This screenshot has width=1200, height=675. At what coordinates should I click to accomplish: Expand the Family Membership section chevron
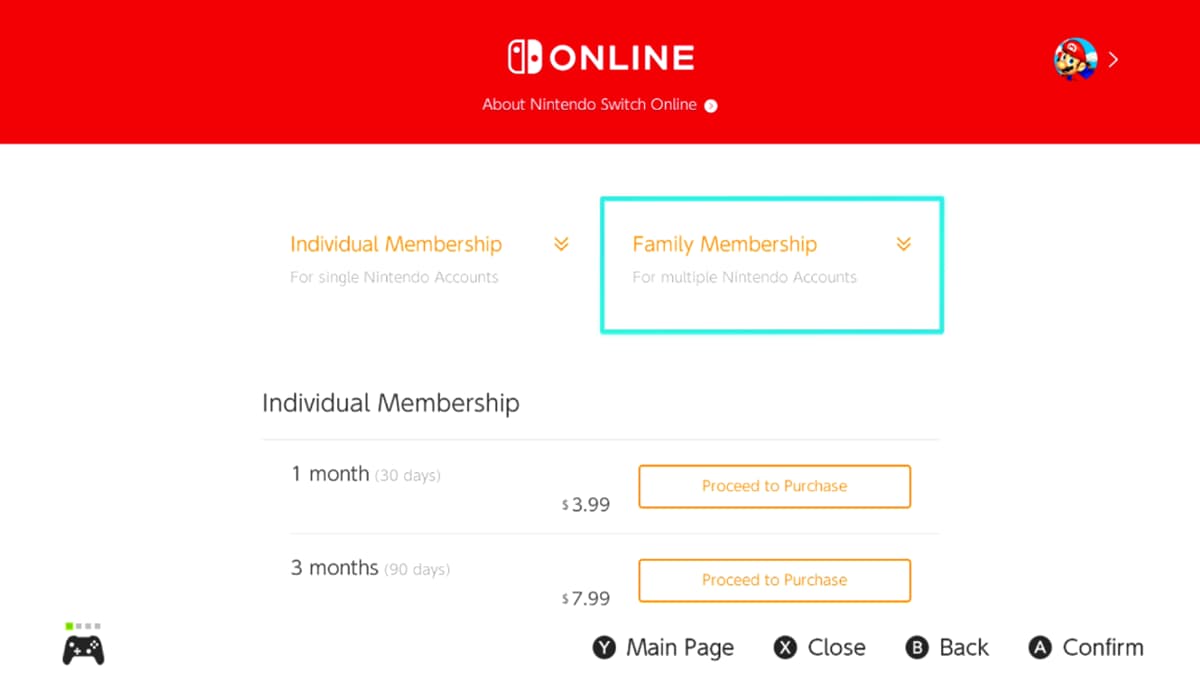pos(903,244)
